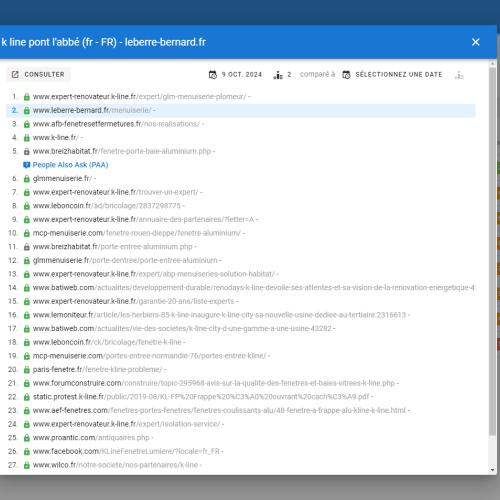Click the dialog vertical scrollbar thumb
Image resolution: width=500 pixels, height=500 pixels.
492,251
